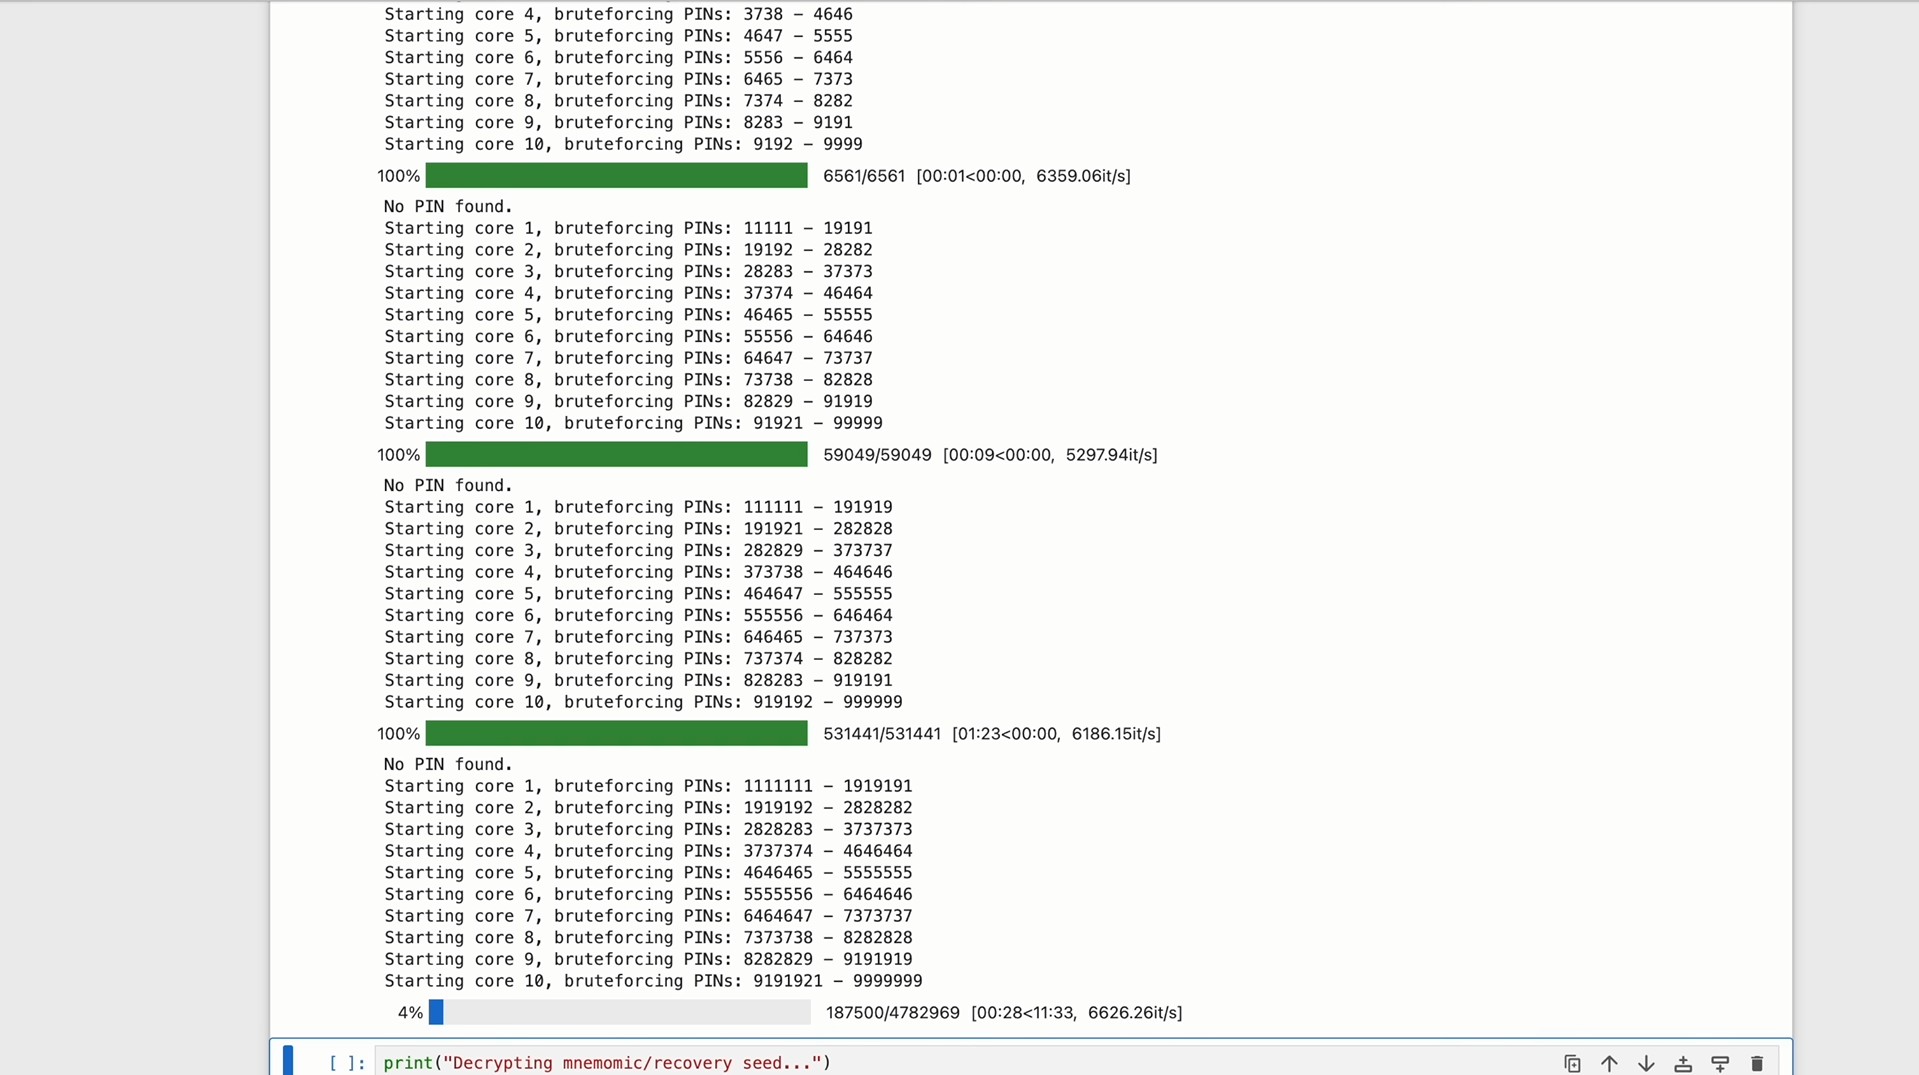Click the last 'No PIN found.' output line

pyautogui.click(x=448, y=765)
